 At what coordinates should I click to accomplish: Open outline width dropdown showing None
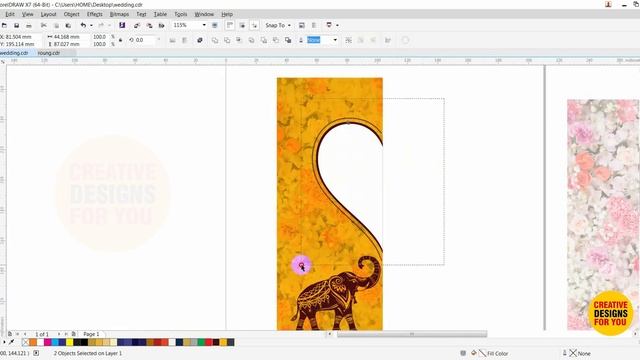tap(335, 40)
